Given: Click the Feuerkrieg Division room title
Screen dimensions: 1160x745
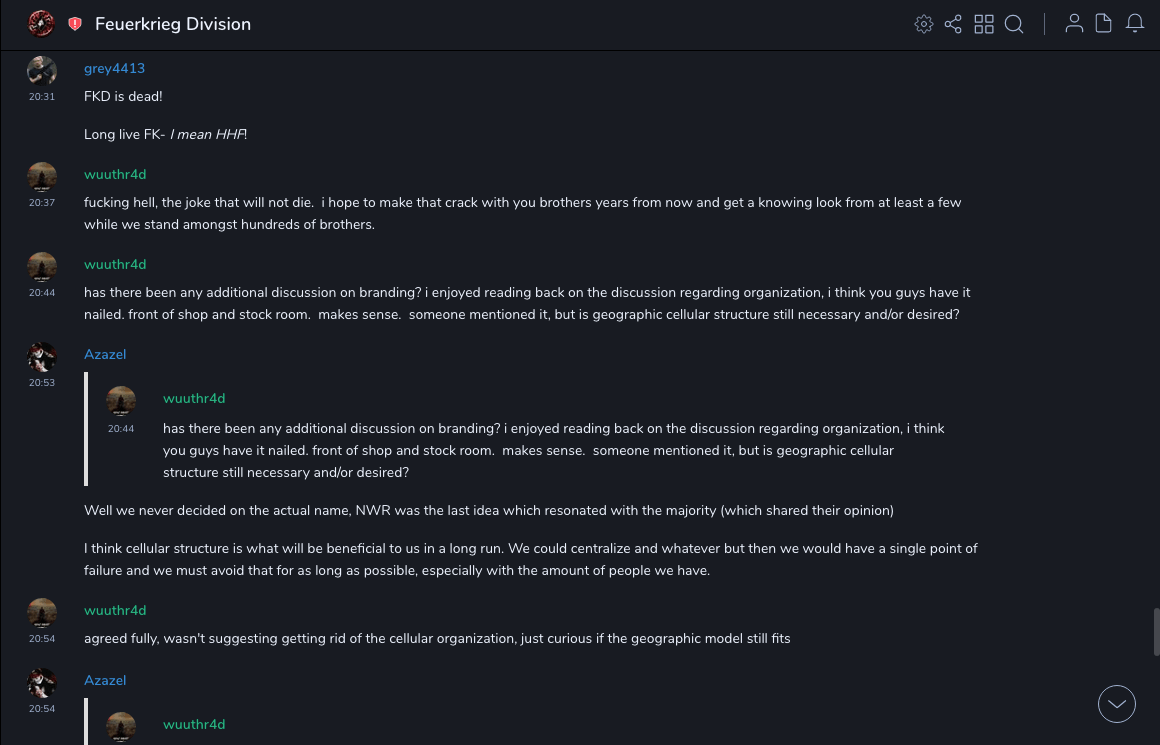Looking at the screenshot, I should [x=173, y=24].
